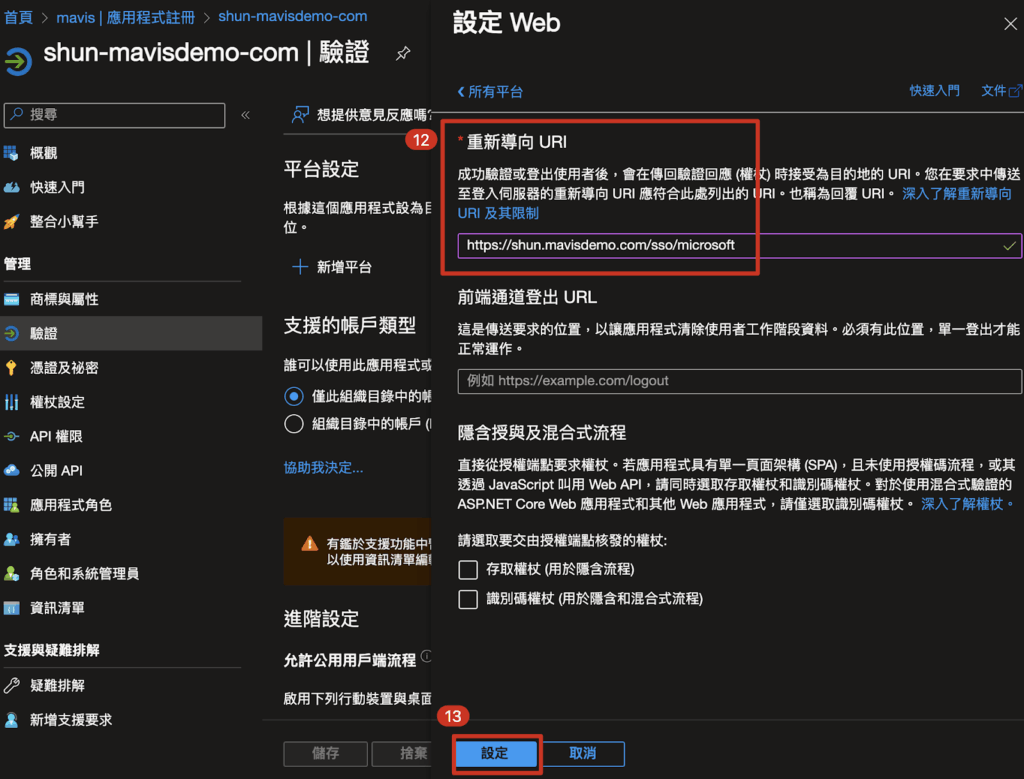This screenshot has height=779, width=1024.
Task: Collapse the left navigation sidebar
Action: tap(245, 116)
